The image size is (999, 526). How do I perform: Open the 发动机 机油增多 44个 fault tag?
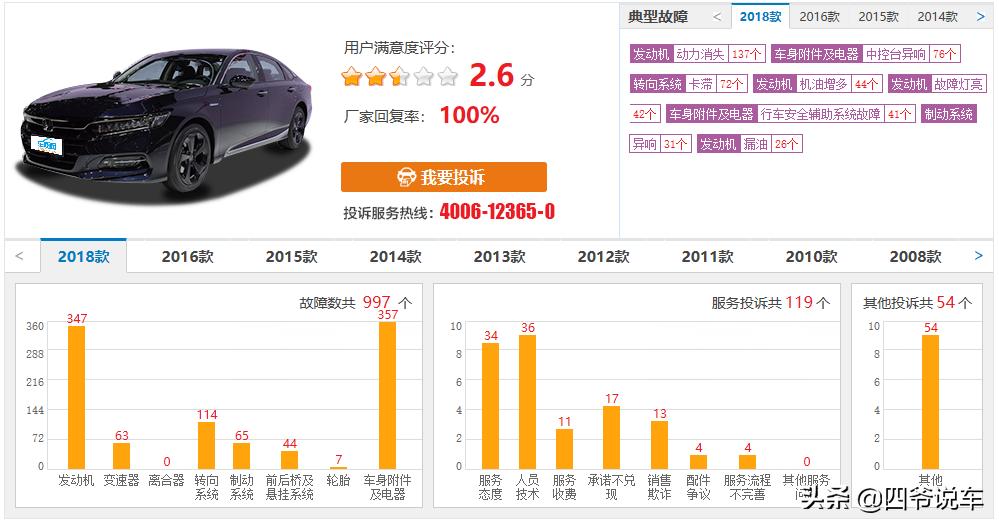pyautogui.click(x=817, y=84)
